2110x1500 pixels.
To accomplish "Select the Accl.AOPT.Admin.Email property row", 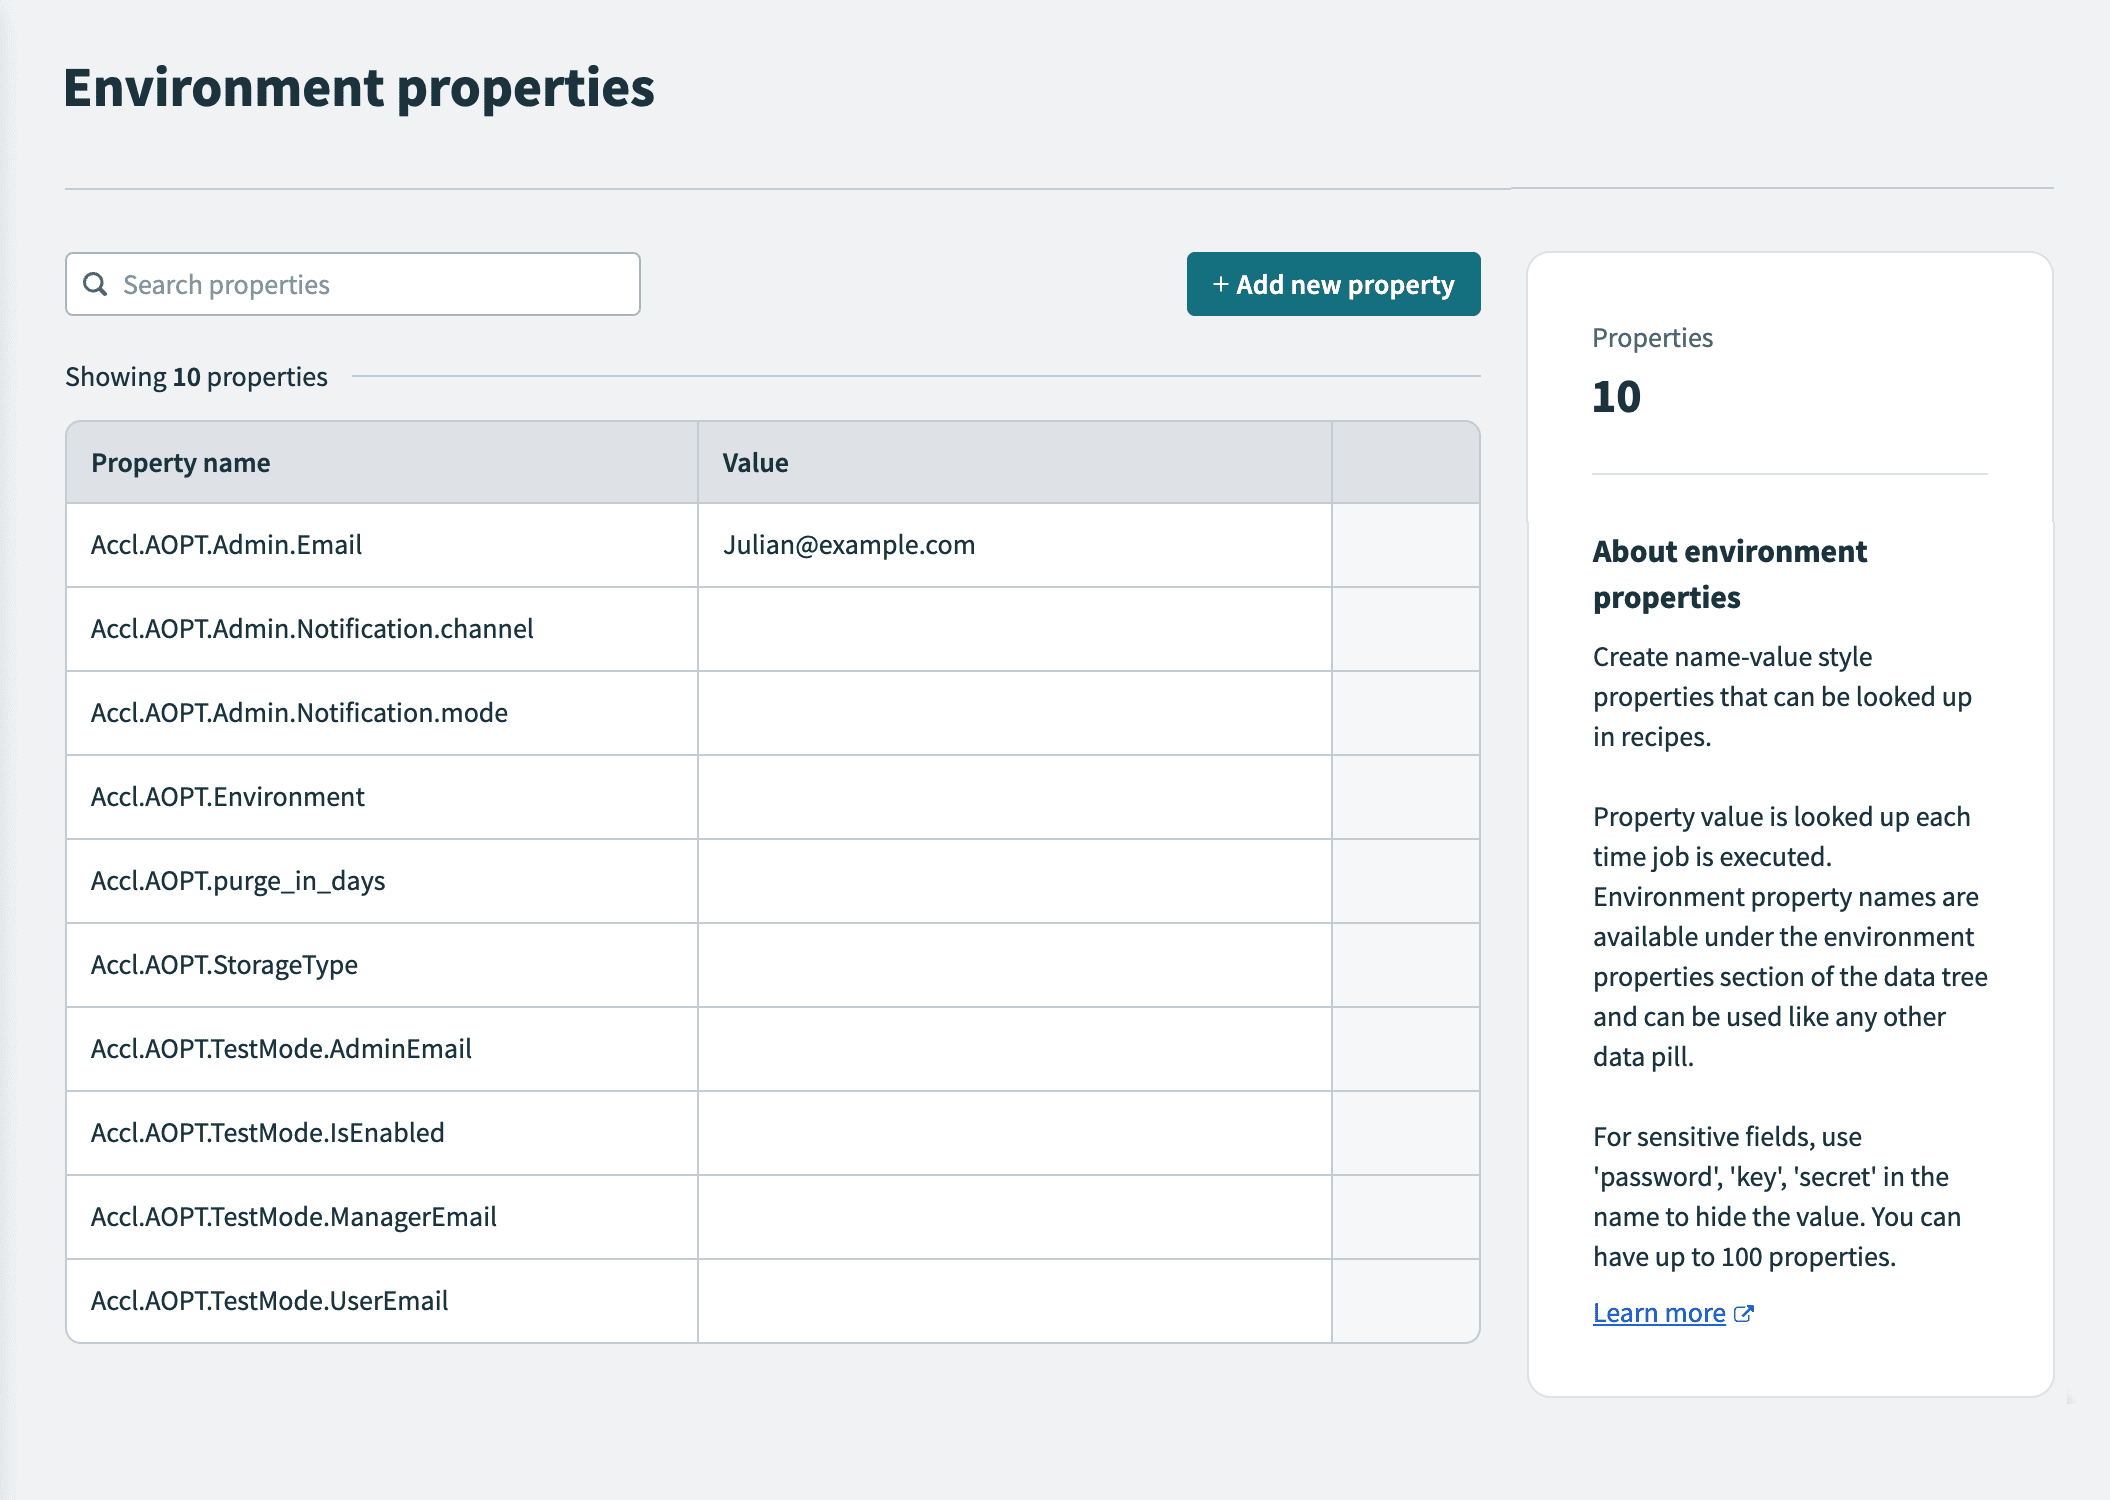I will pyautogui.click(x=227, y=545).
